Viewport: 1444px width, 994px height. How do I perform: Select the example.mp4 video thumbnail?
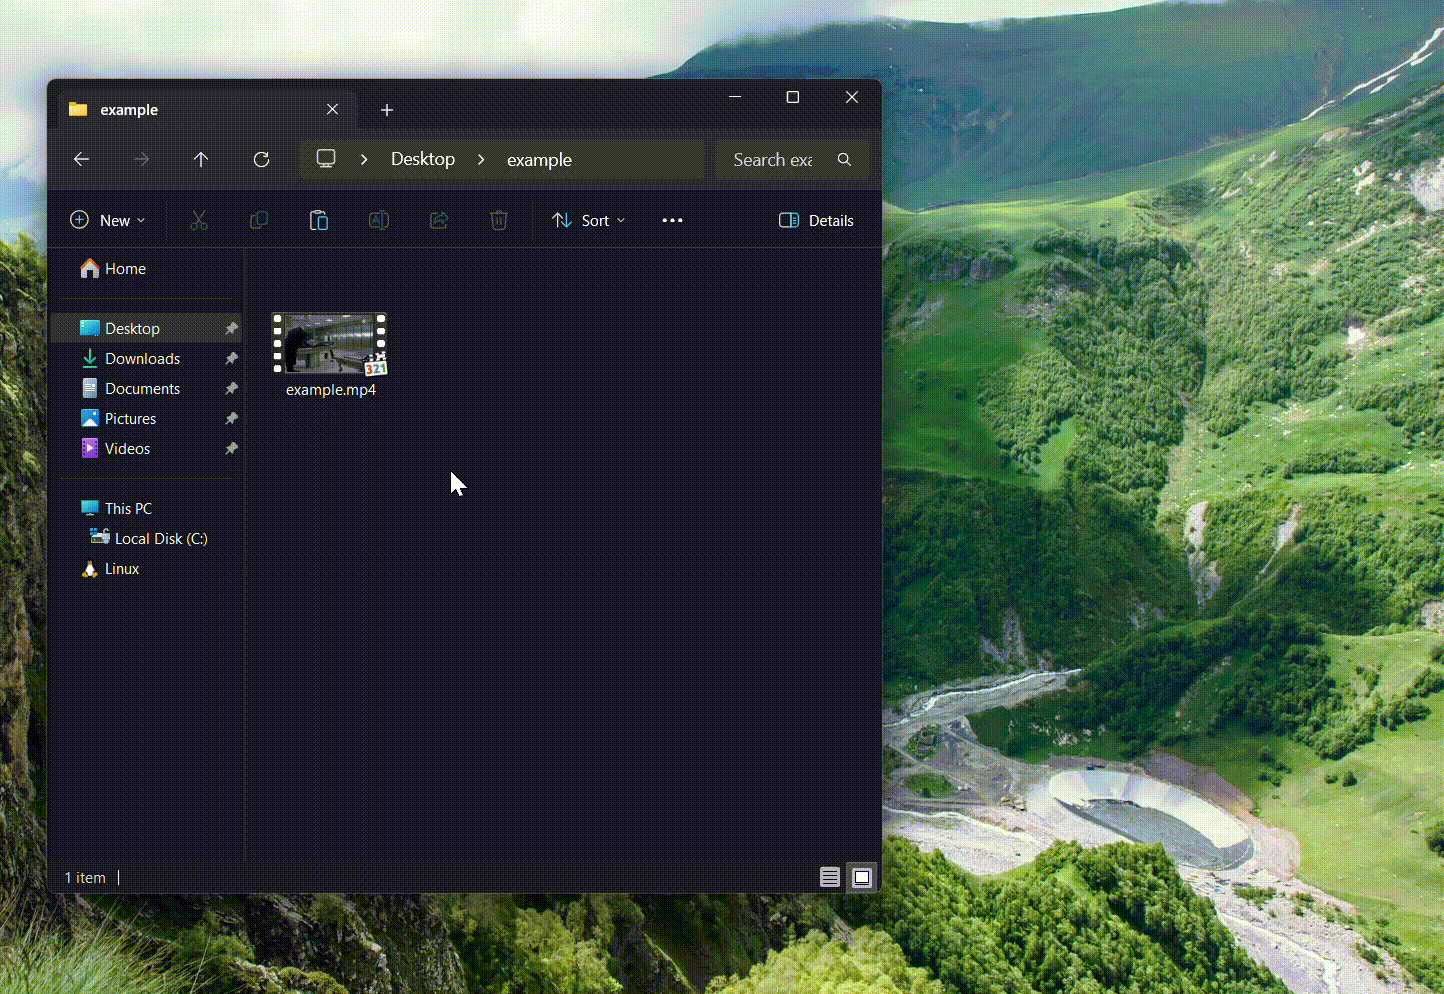pyautogui.click(x=330, y=343)
